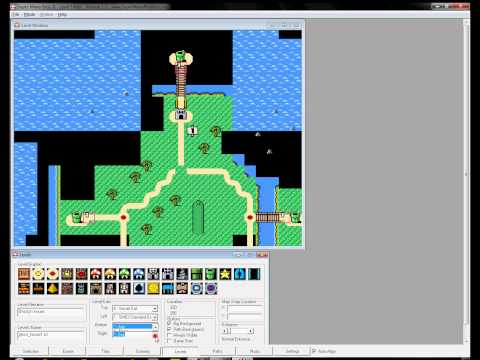Switch to the Music tab

click(x=255, y=351)
